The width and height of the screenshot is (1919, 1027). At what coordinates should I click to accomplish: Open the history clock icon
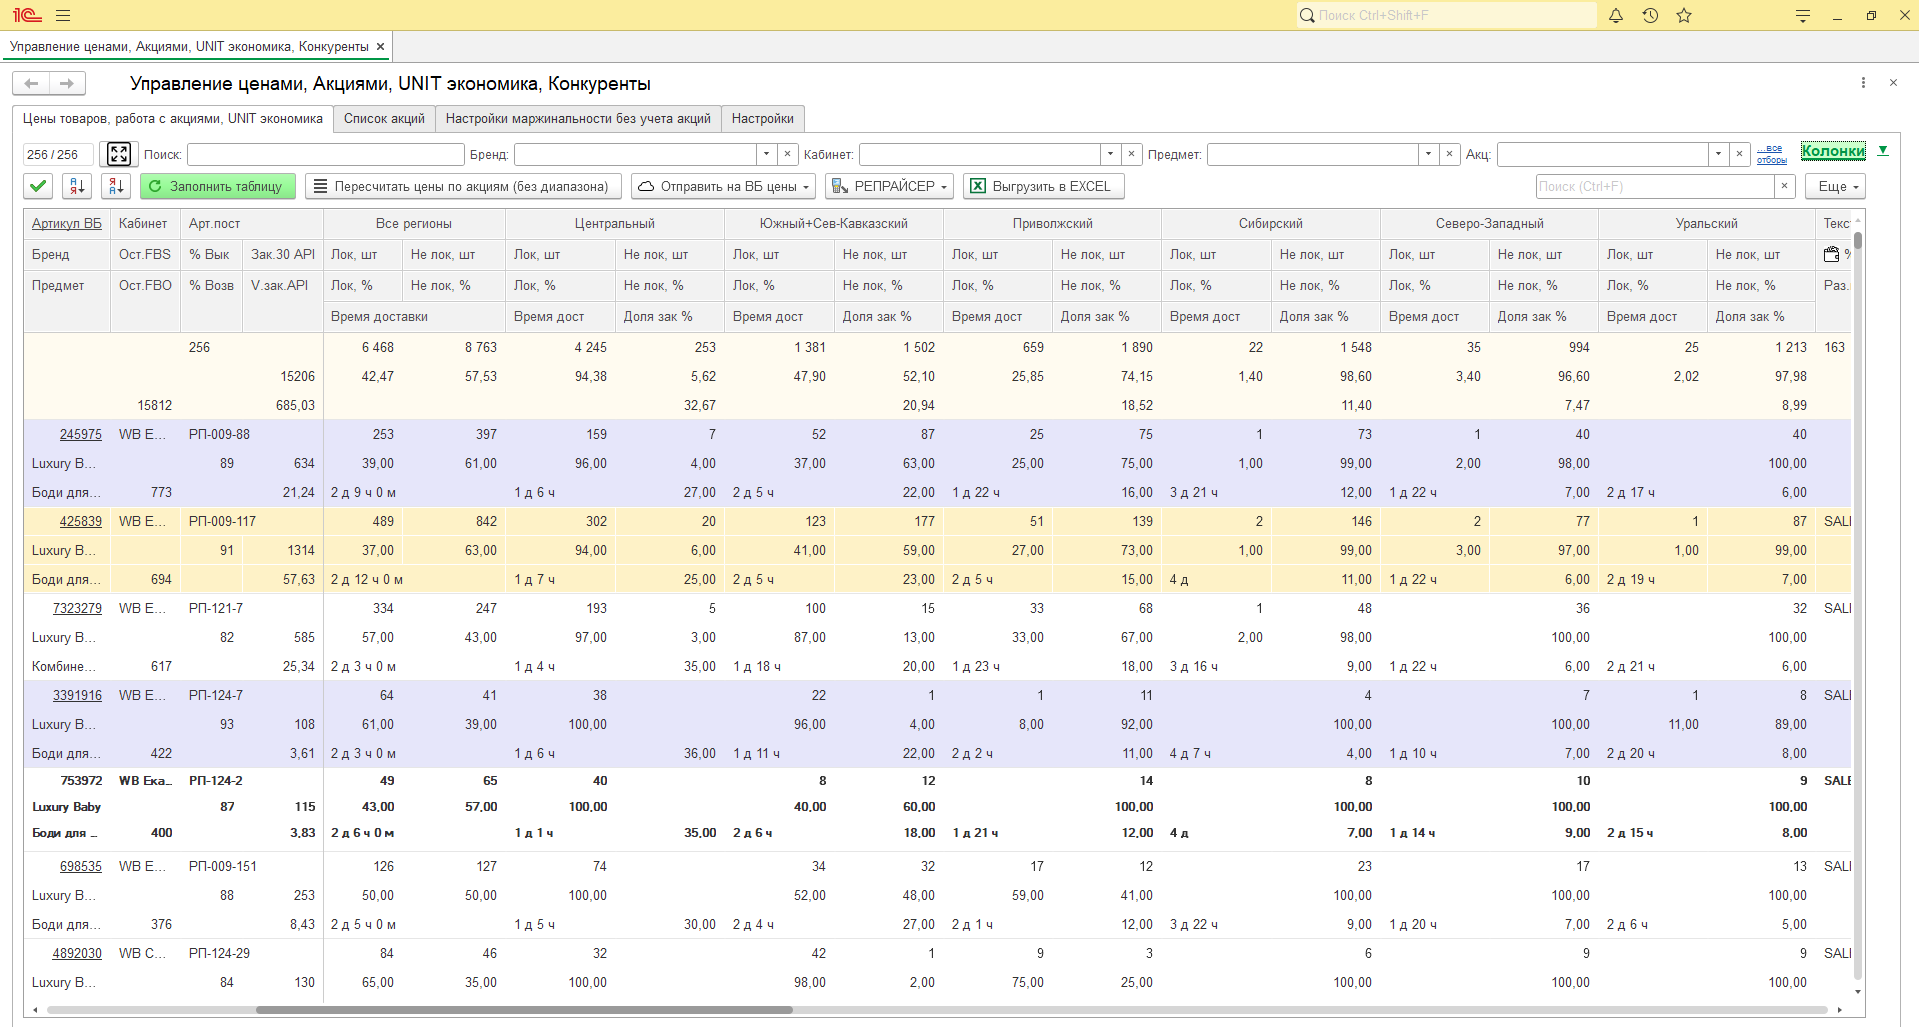tap(1650, 16)
